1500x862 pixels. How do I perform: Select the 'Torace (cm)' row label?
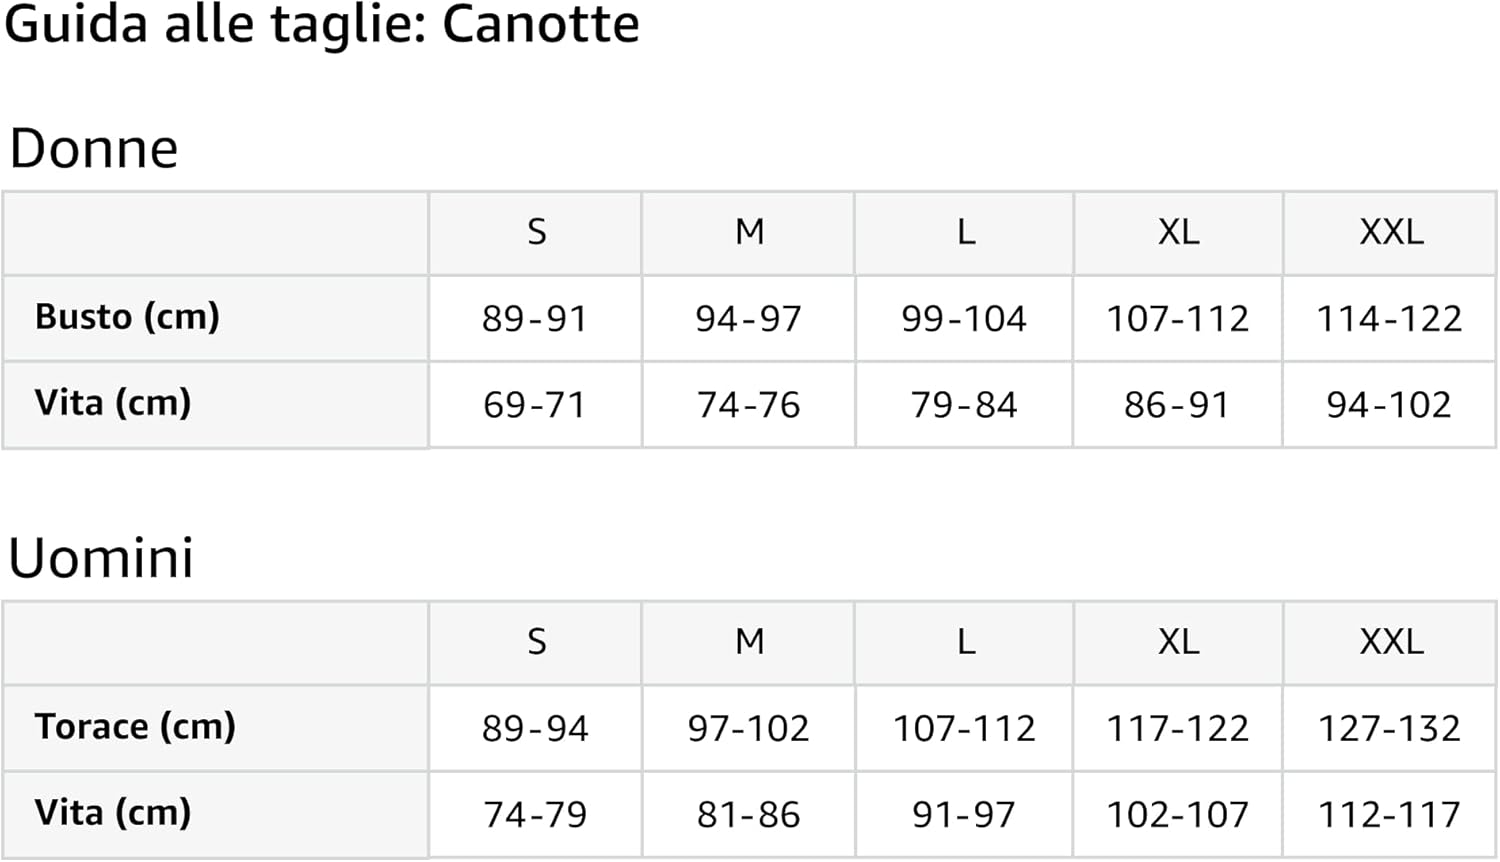click(135, 727)
